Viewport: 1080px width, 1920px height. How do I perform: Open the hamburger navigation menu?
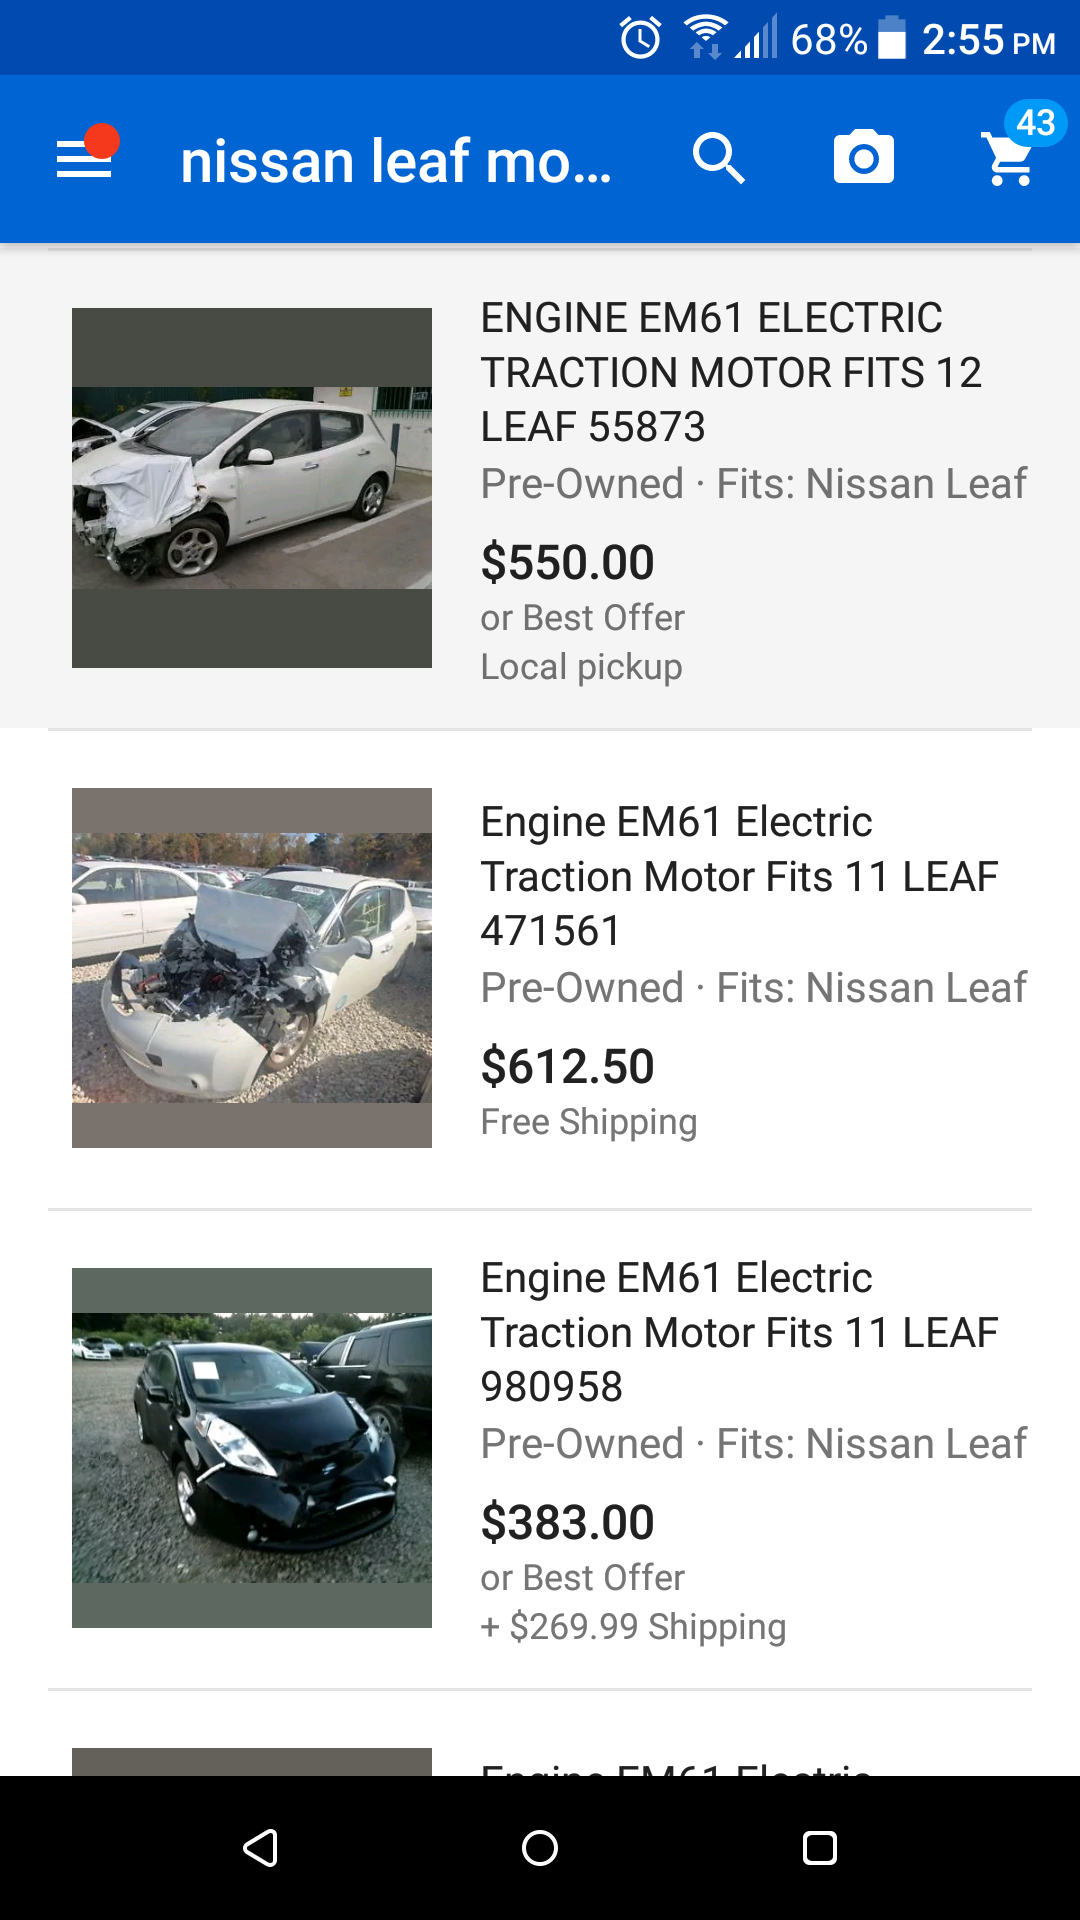coord(84,159)
